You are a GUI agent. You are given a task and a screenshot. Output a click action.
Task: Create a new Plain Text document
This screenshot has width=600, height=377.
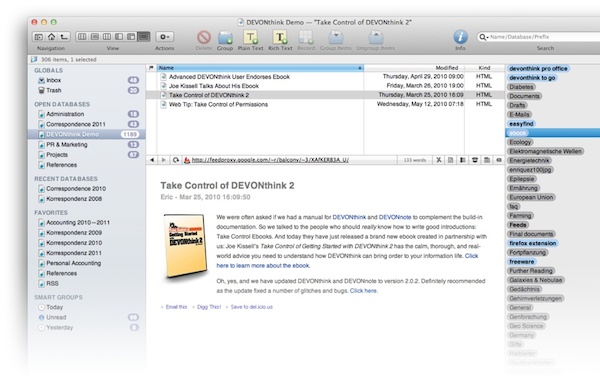(250, 38)
